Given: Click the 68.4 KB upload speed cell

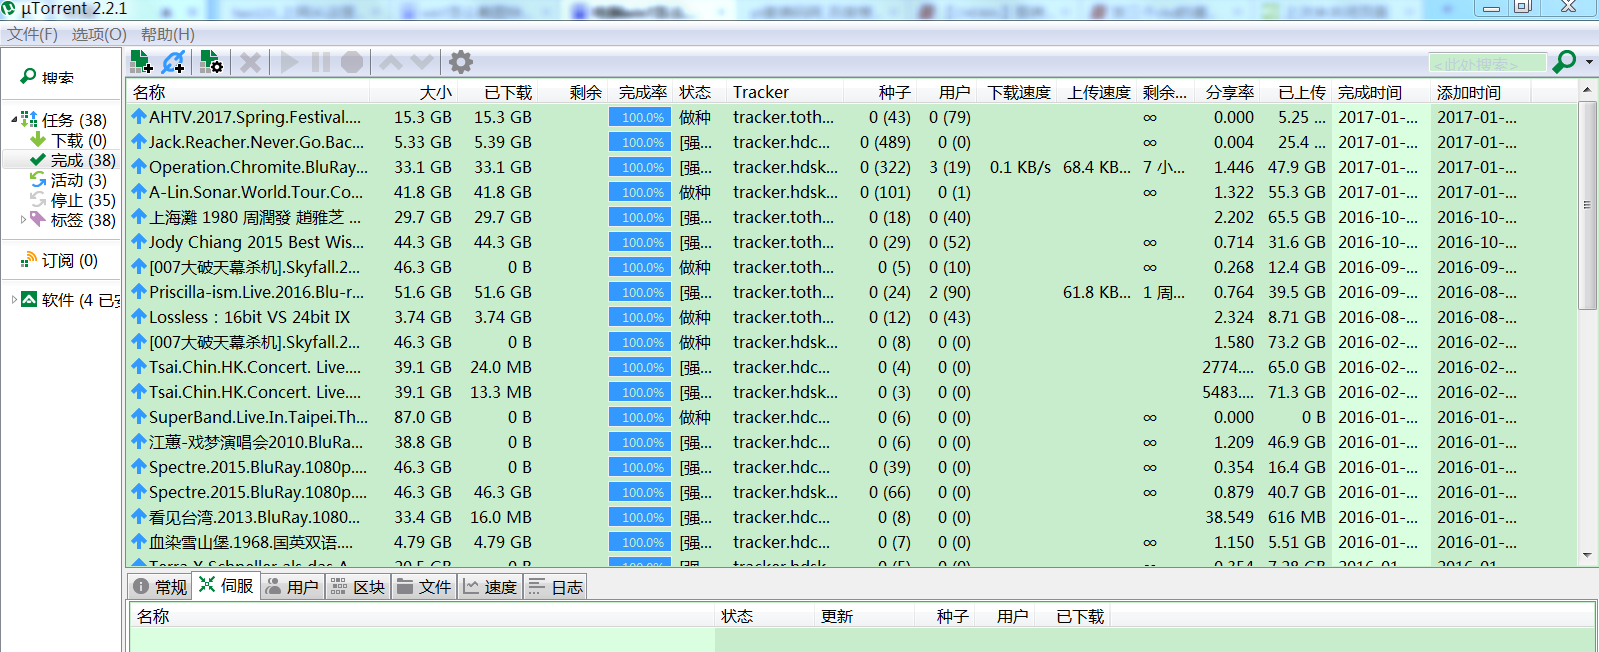Looking at the screenshot, I should (1097, 167).
